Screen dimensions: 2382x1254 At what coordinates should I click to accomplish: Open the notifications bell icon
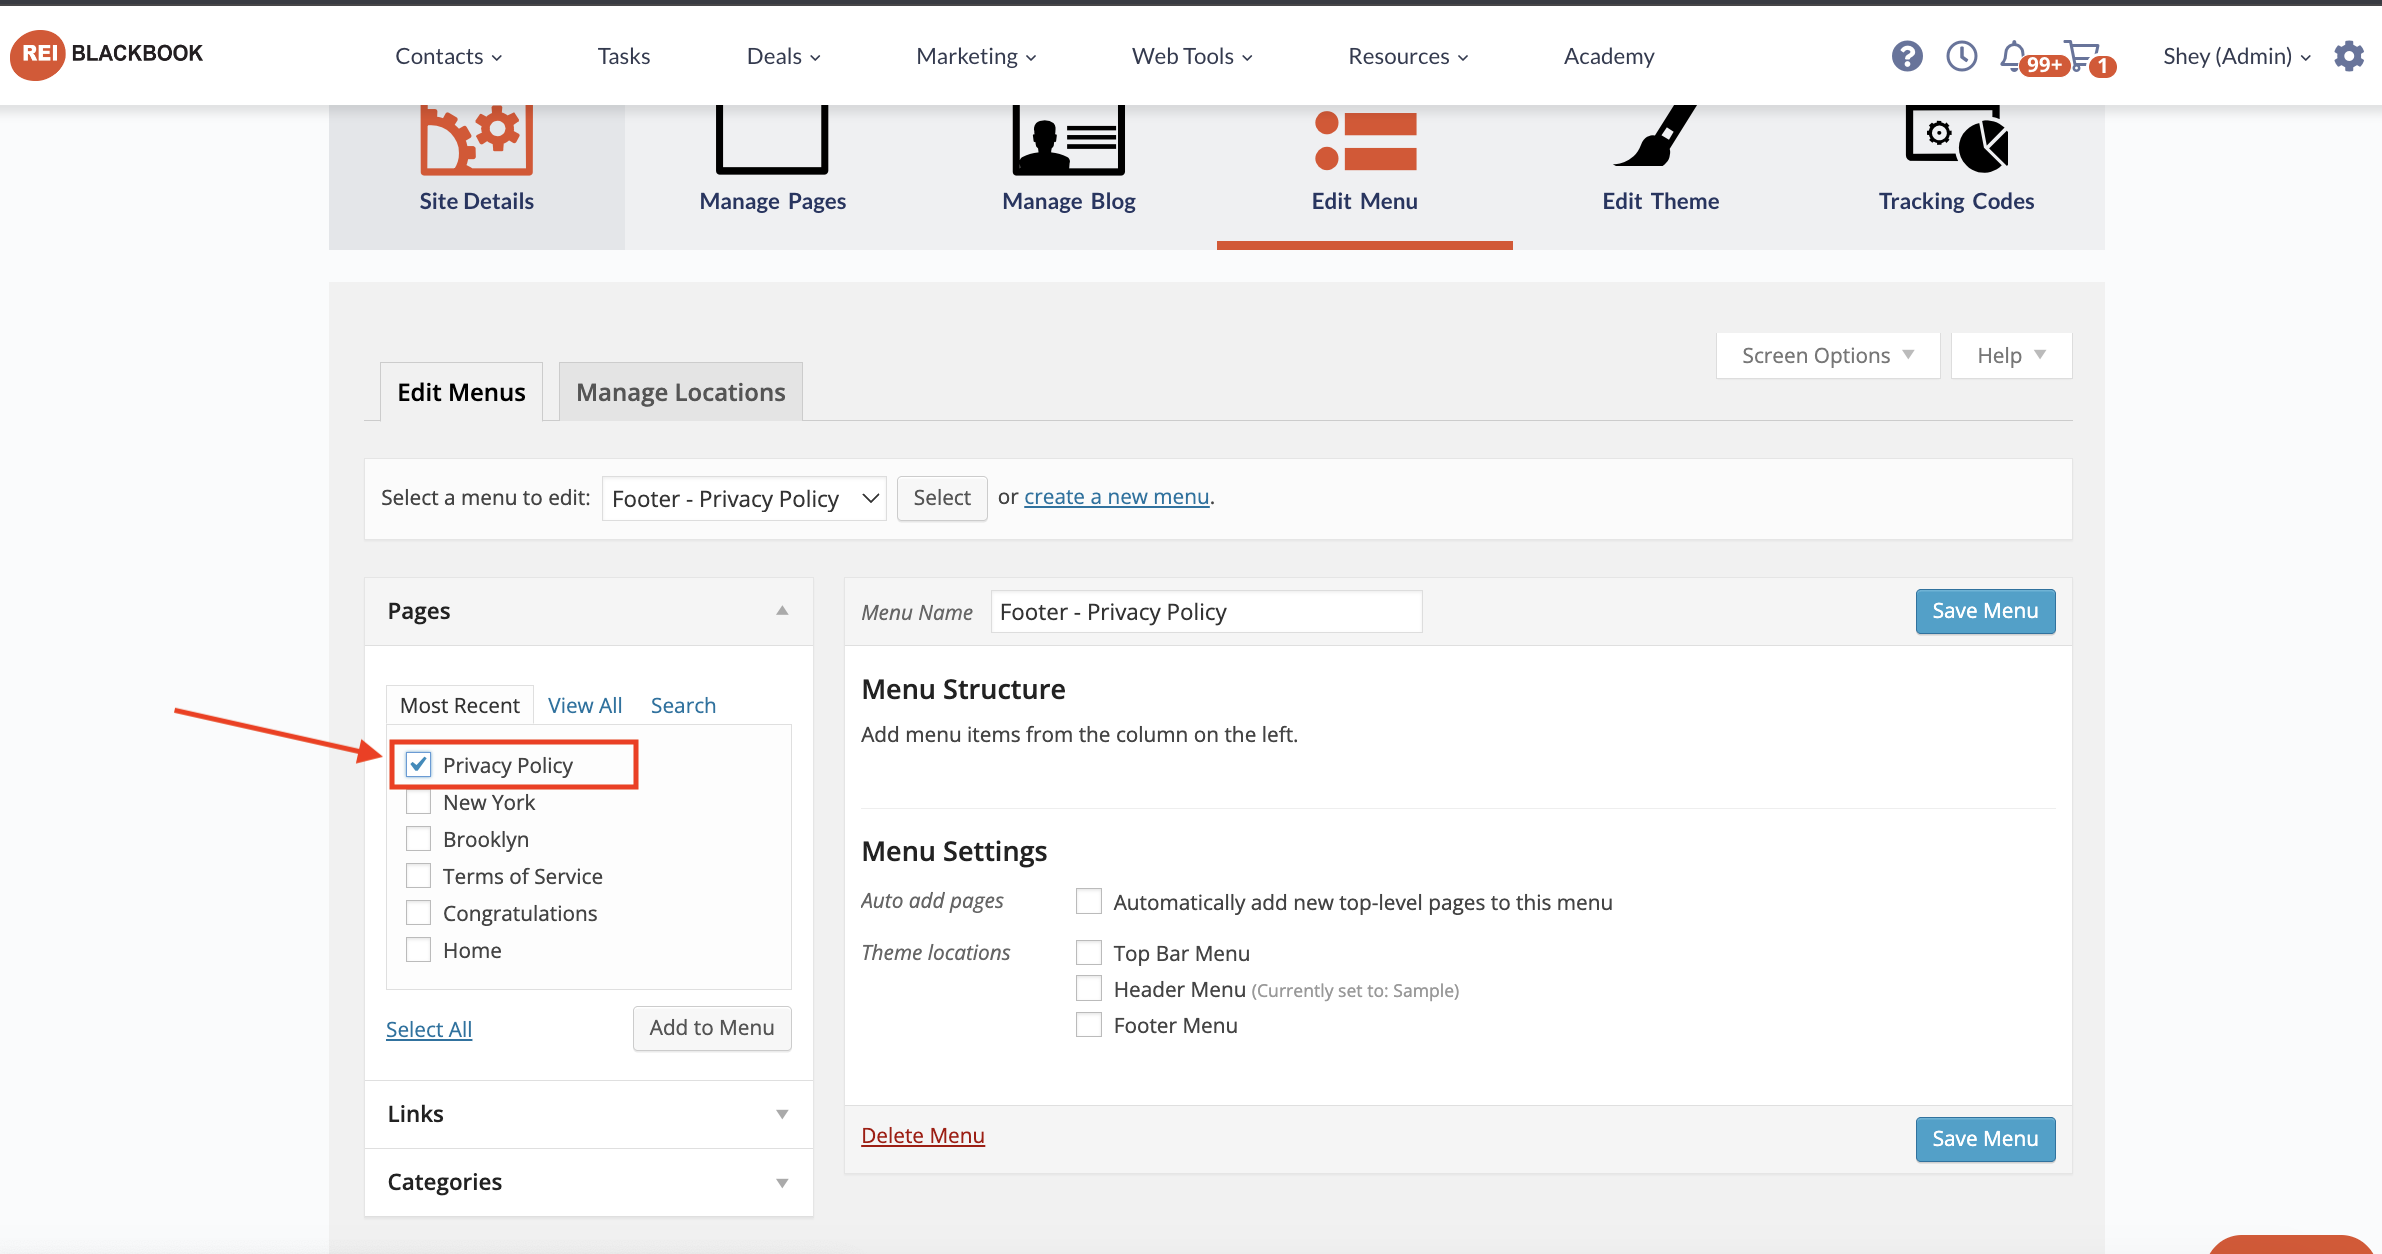(x=2013, y=56)
